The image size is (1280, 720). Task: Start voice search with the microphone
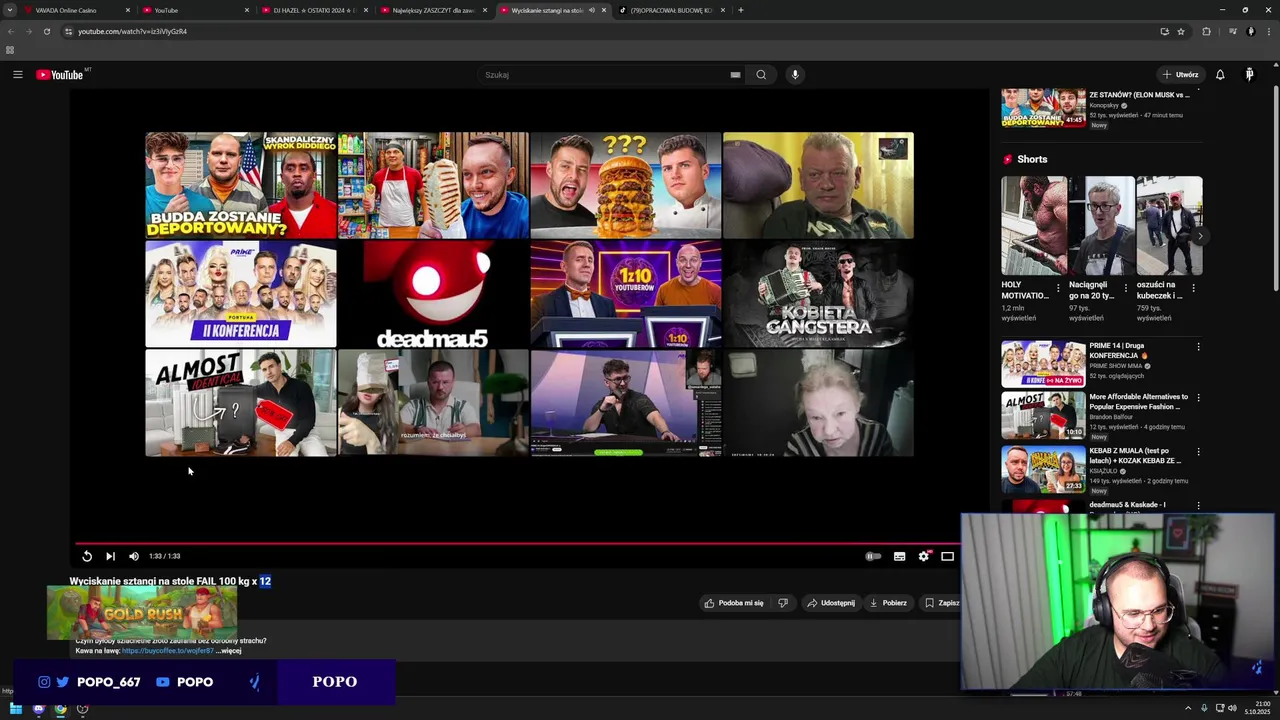(x=795, y=75)
